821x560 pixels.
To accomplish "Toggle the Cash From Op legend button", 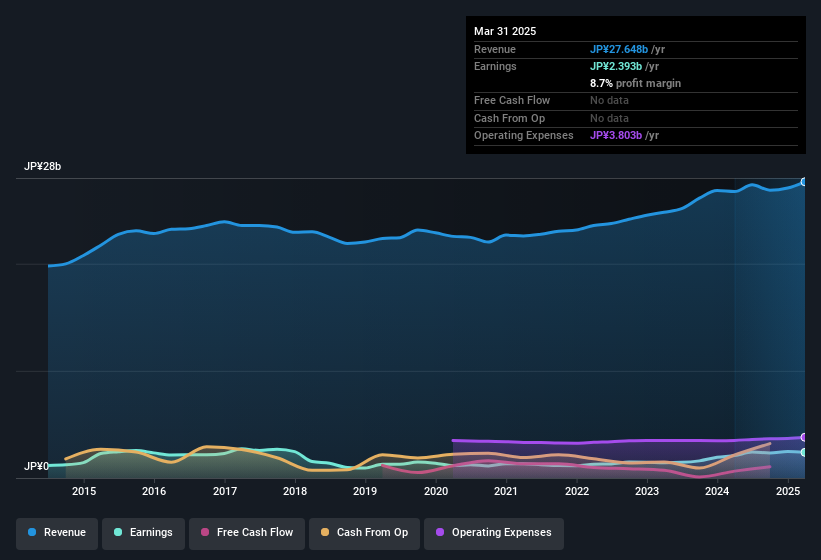I will point(364,533).
